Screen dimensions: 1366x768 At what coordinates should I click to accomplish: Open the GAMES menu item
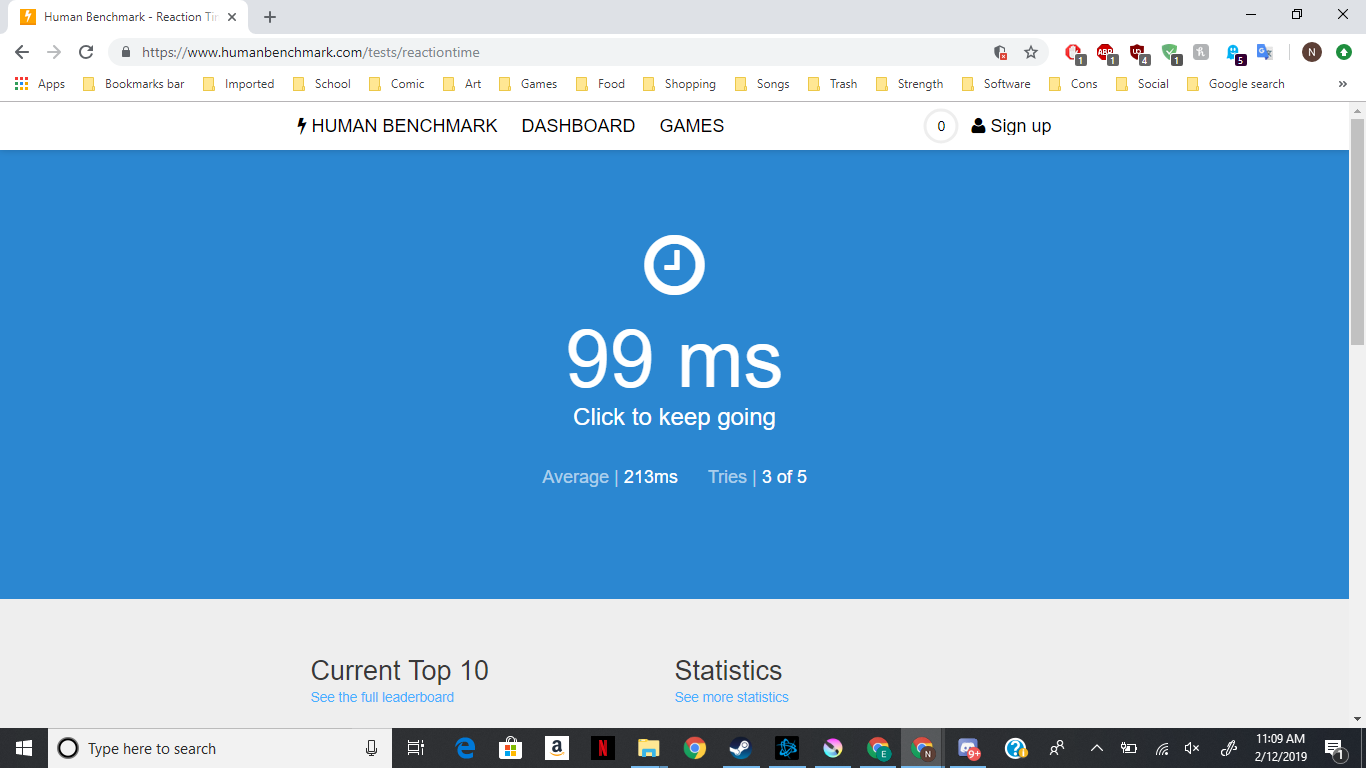(692, 126)
